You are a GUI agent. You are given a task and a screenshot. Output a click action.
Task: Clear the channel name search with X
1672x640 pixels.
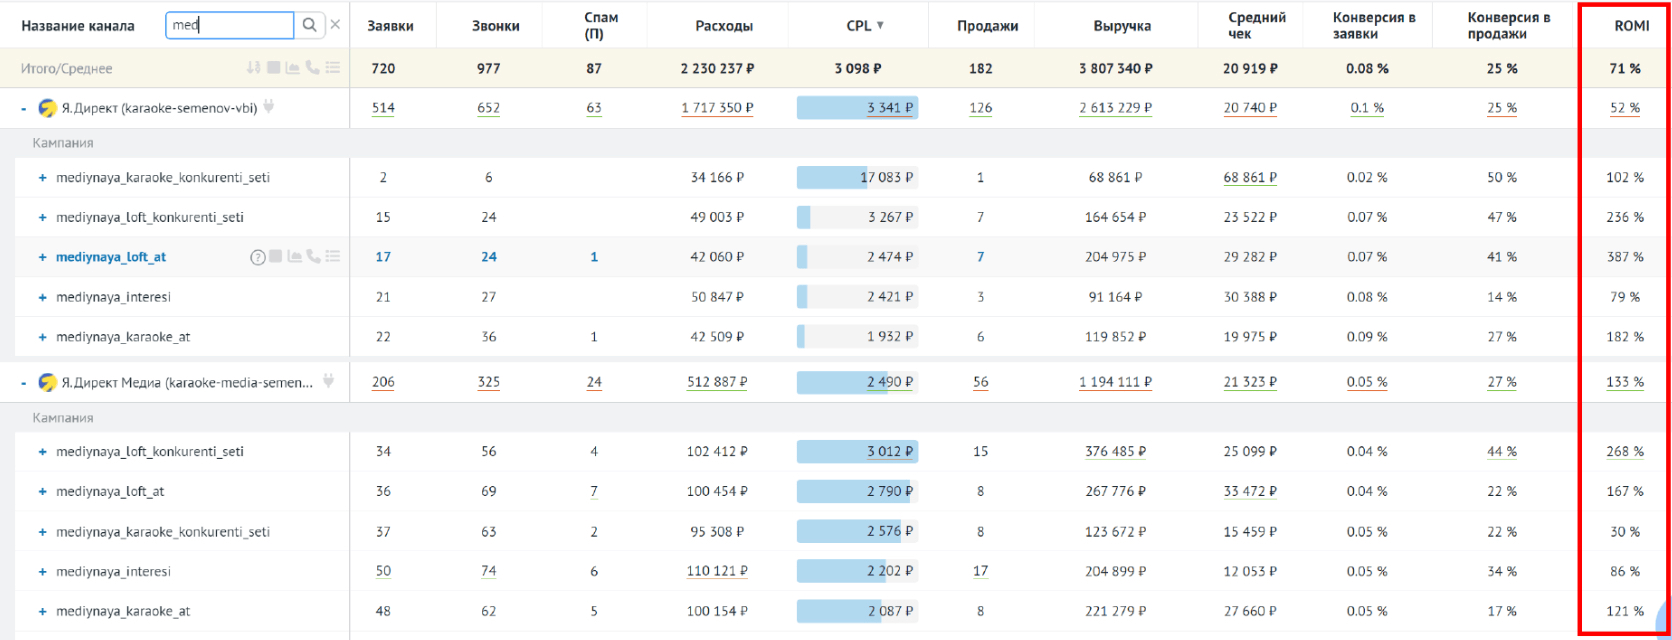pos(335,25)
